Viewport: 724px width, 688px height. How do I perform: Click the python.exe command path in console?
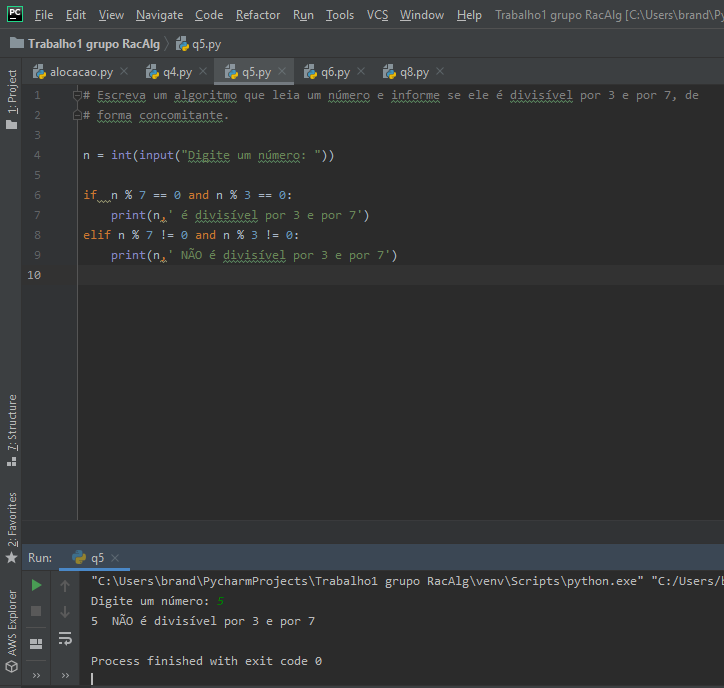pos(367,581)
